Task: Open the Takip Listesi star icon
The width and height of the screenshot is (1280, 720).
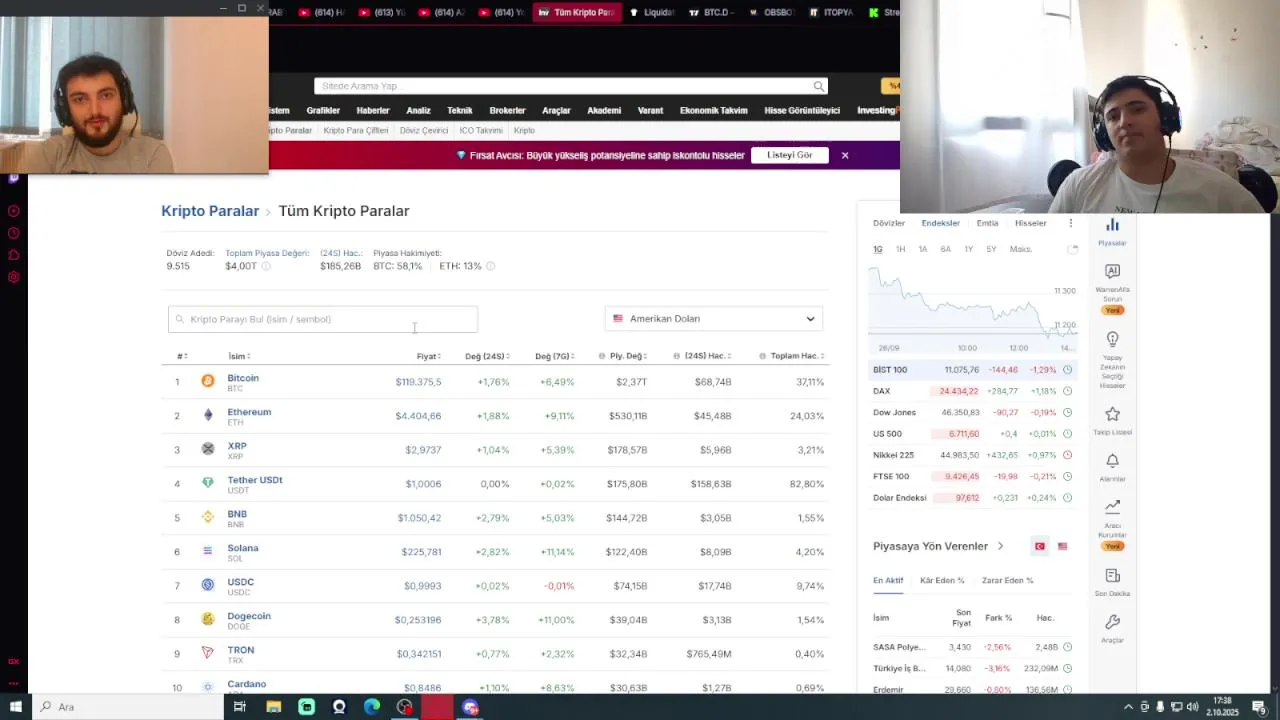Action: [1112, 414]
